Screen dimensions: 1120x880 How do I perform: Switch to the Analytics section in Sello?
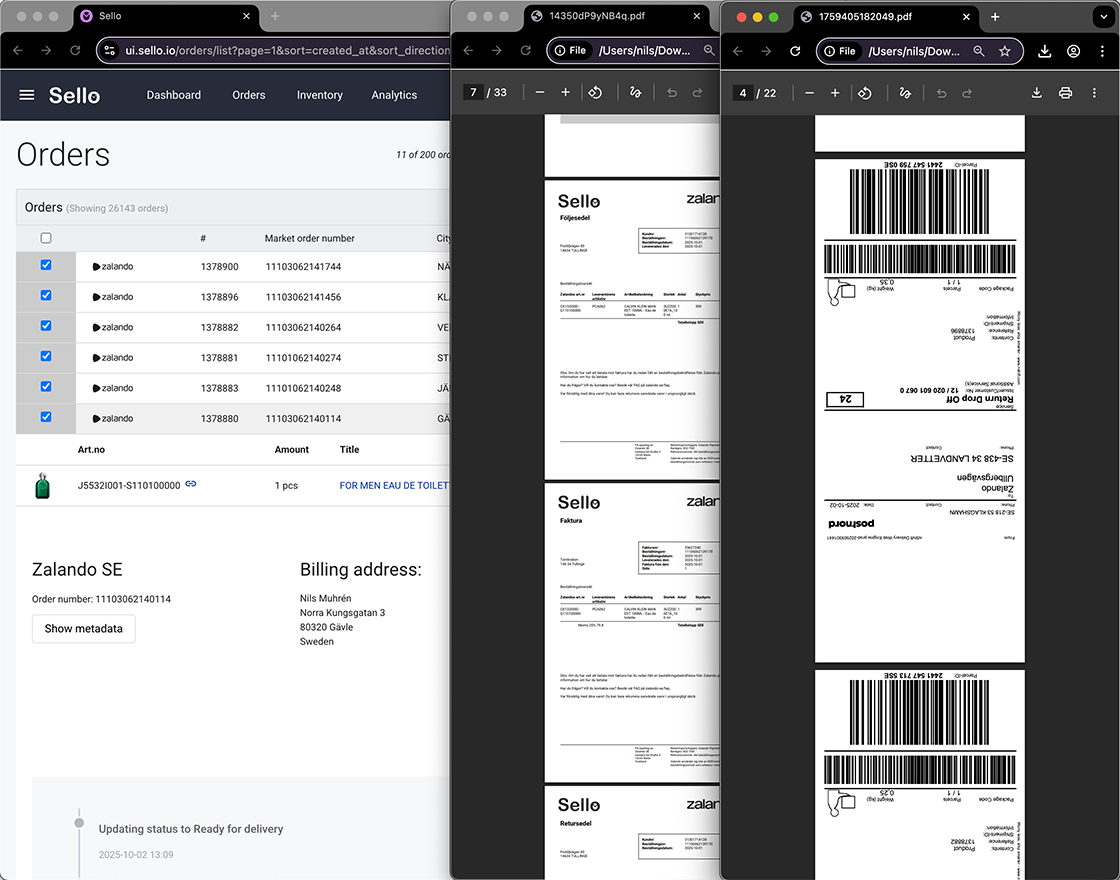(393, 95)
